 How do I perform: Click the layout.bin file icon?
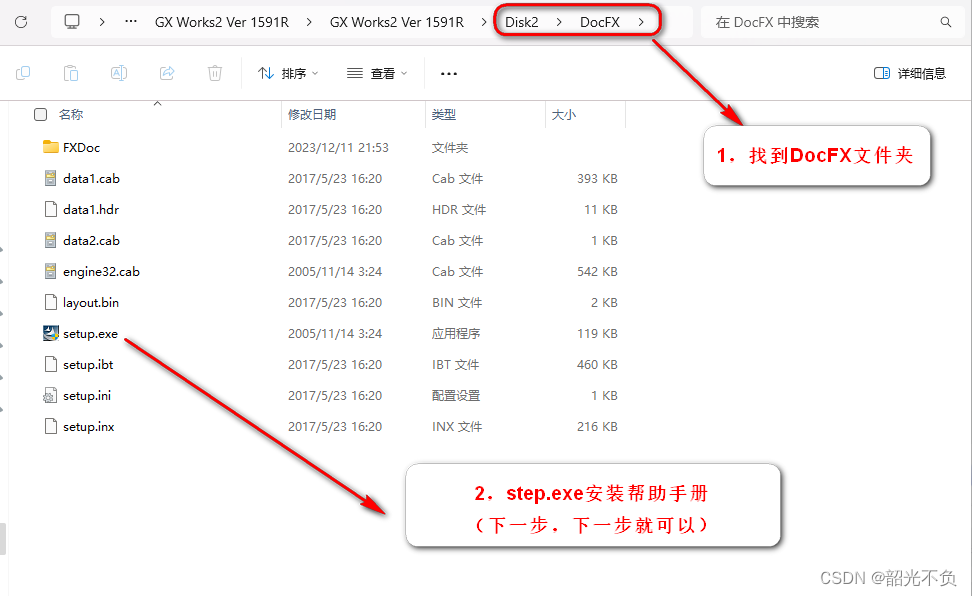pos(51,303)
